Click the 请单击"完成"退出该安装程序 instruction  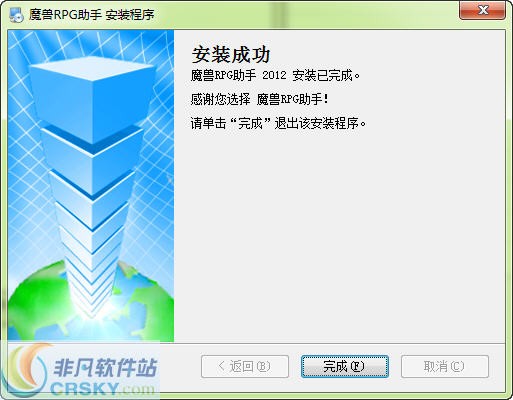coord(278,123)
